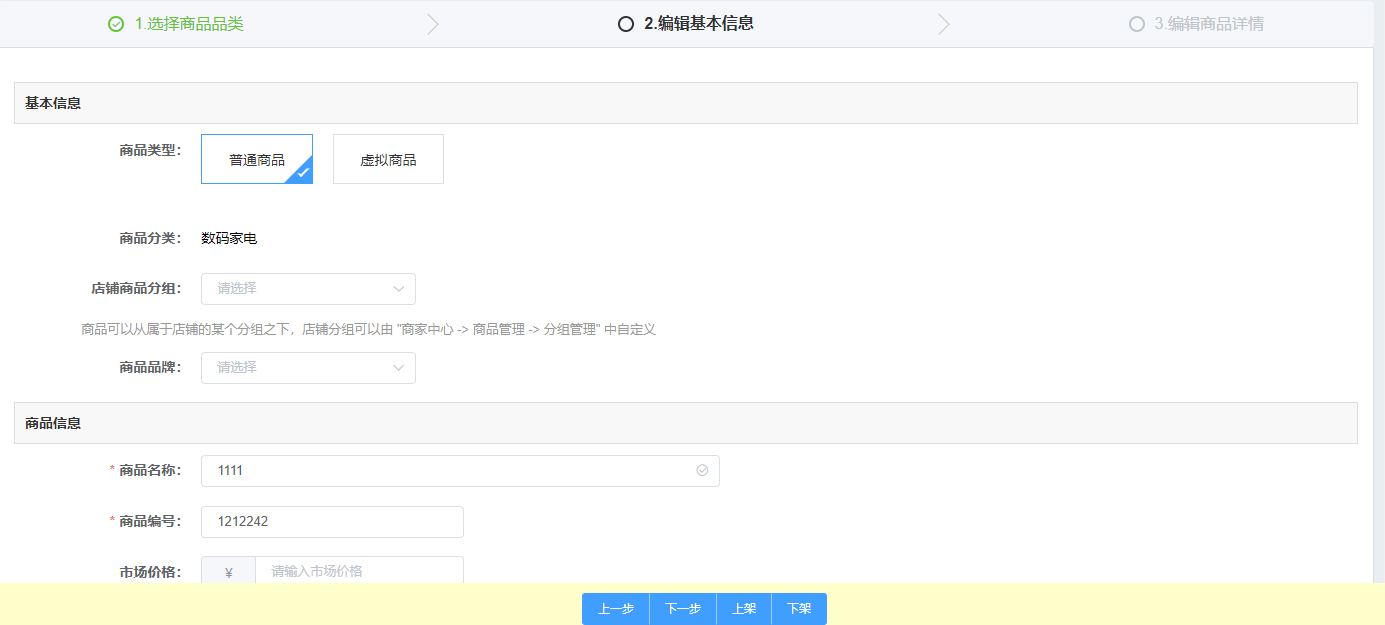1385x625 pixels.
Task: Expand the chevron arrow of 商品品牌 select
Action: coord(398,368)
